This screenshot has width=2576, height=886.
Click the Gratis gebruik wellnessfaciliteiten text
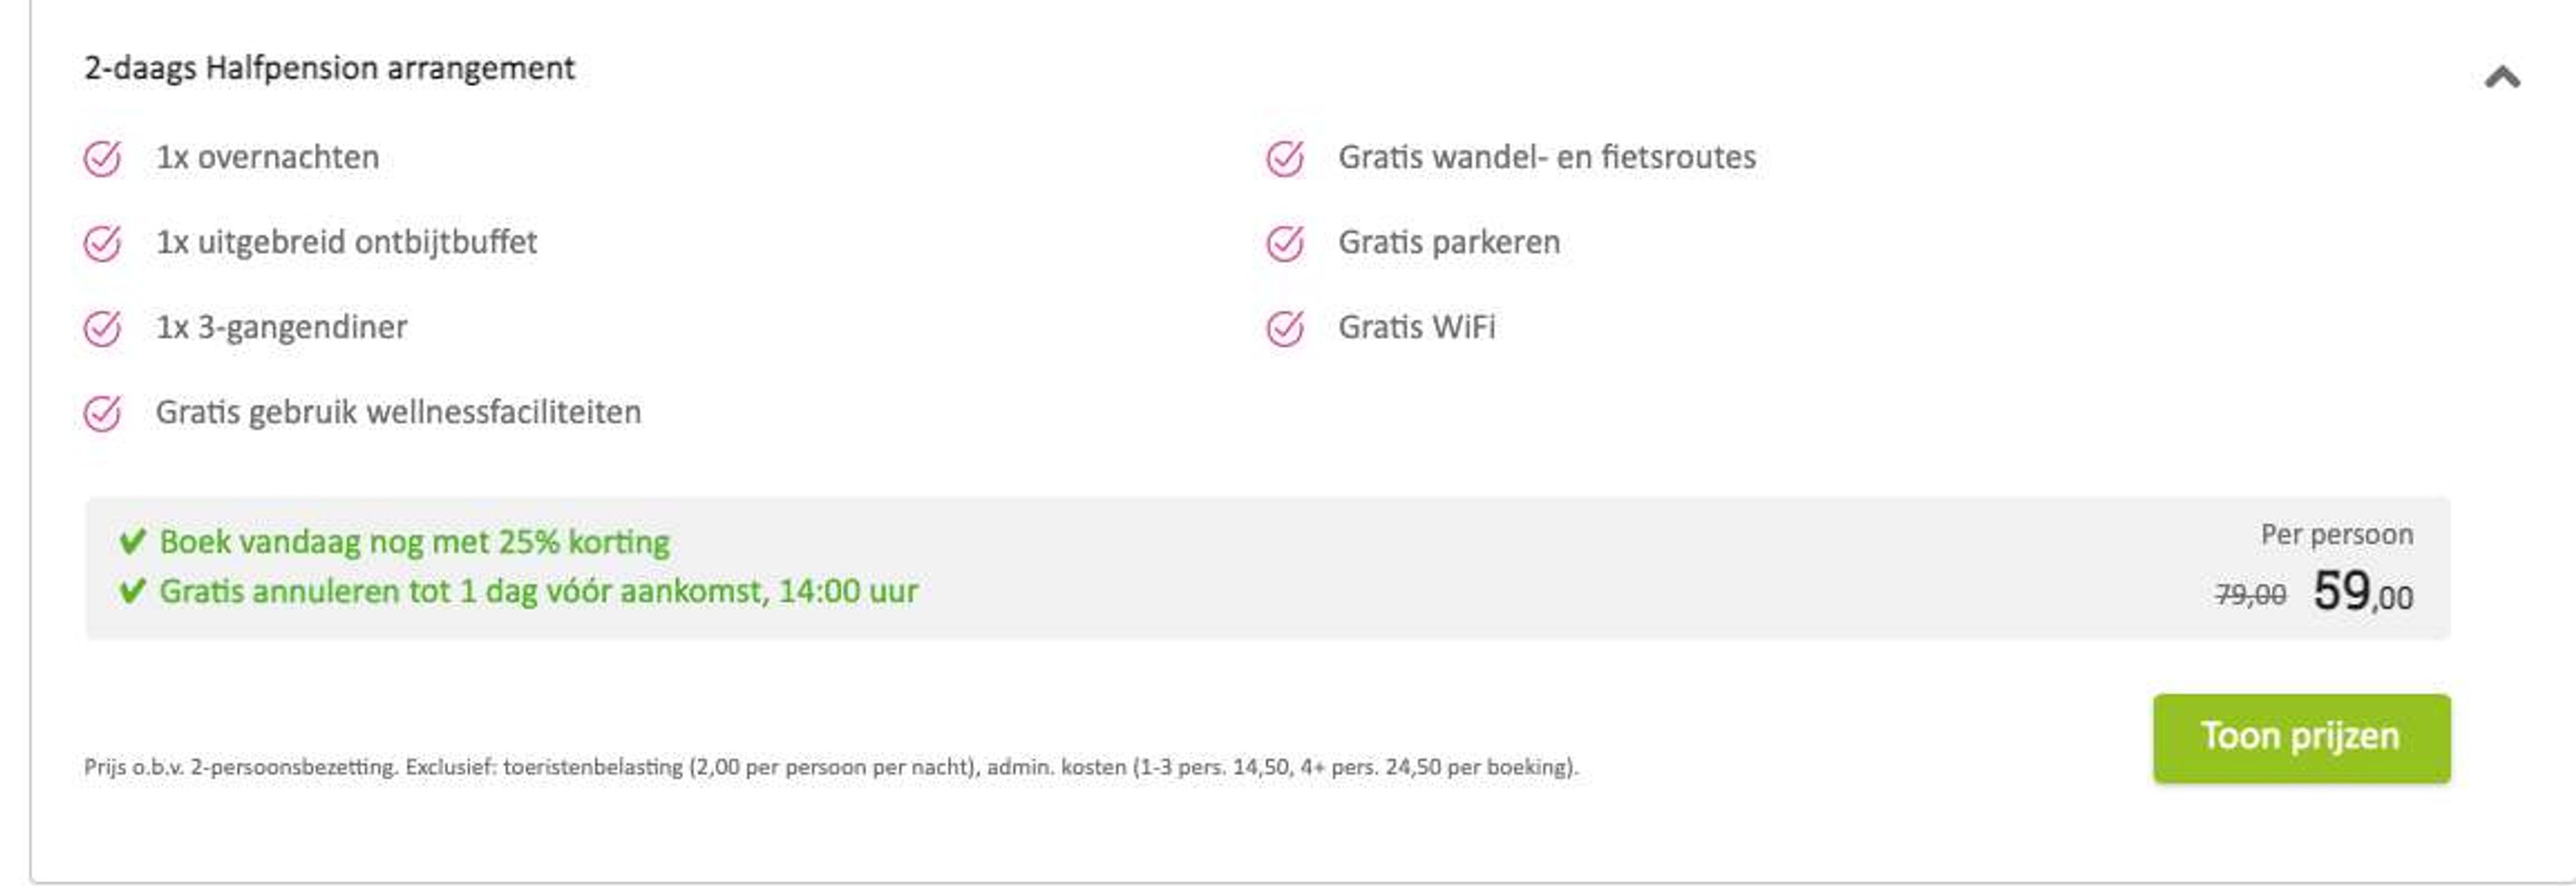click(x=398, y=413)
